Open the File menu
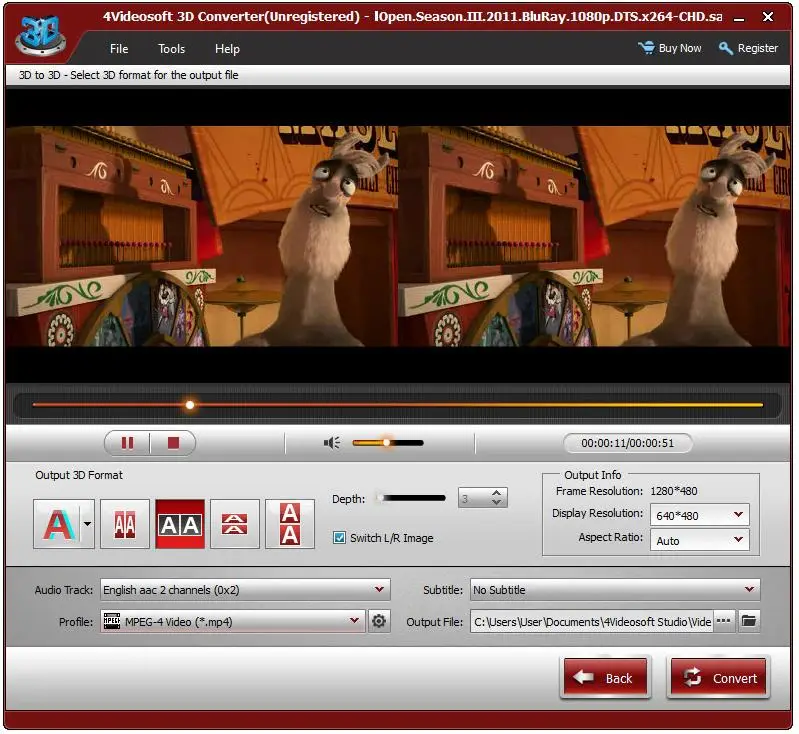The height and width of the screenshot is (734, 799). point(119,48)
